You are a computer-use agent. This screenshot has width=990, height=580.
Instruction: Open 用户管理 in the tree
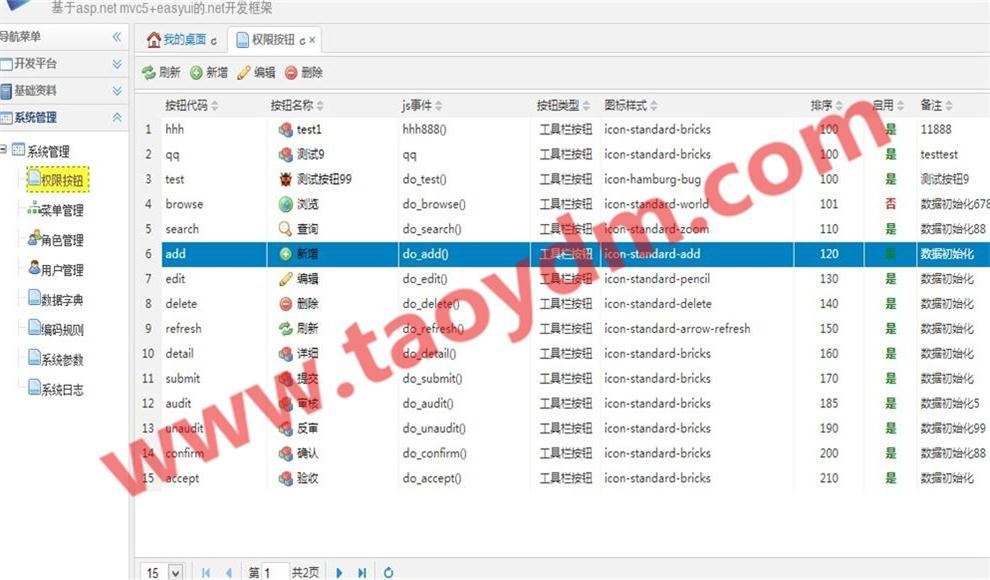coord(56,269)
